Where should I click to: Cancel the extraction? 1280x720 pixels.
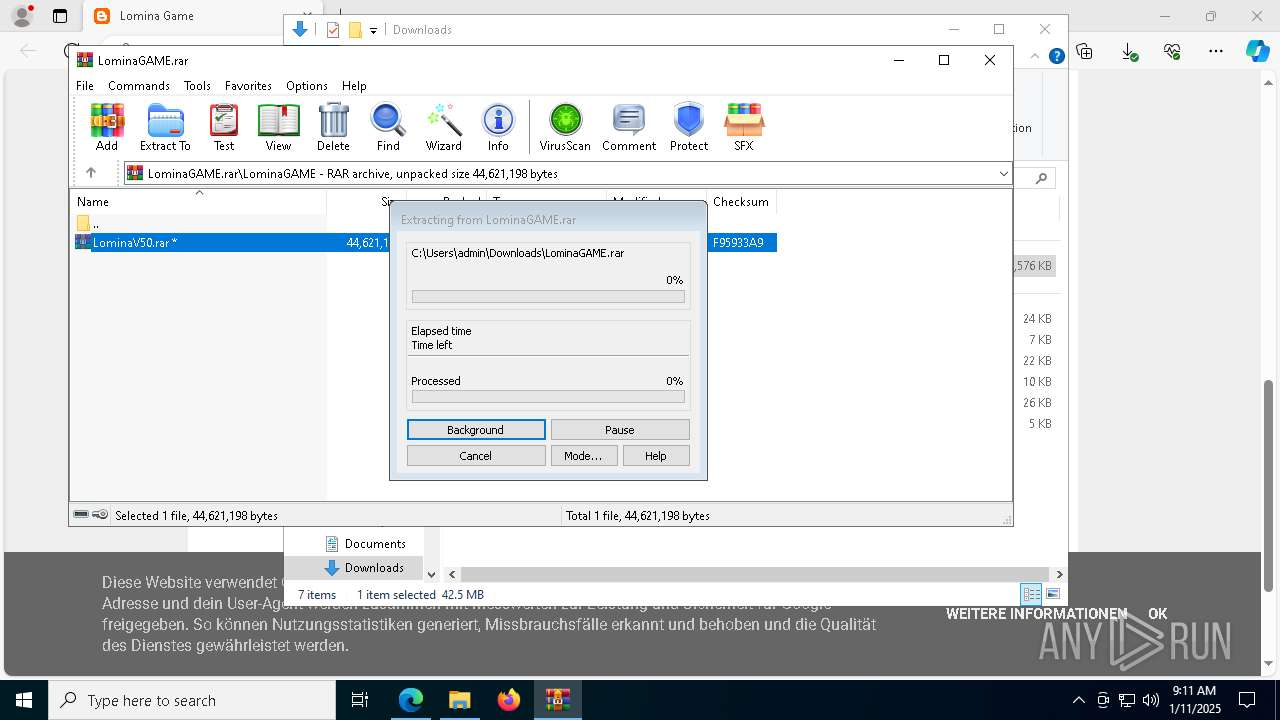point(476,456)
